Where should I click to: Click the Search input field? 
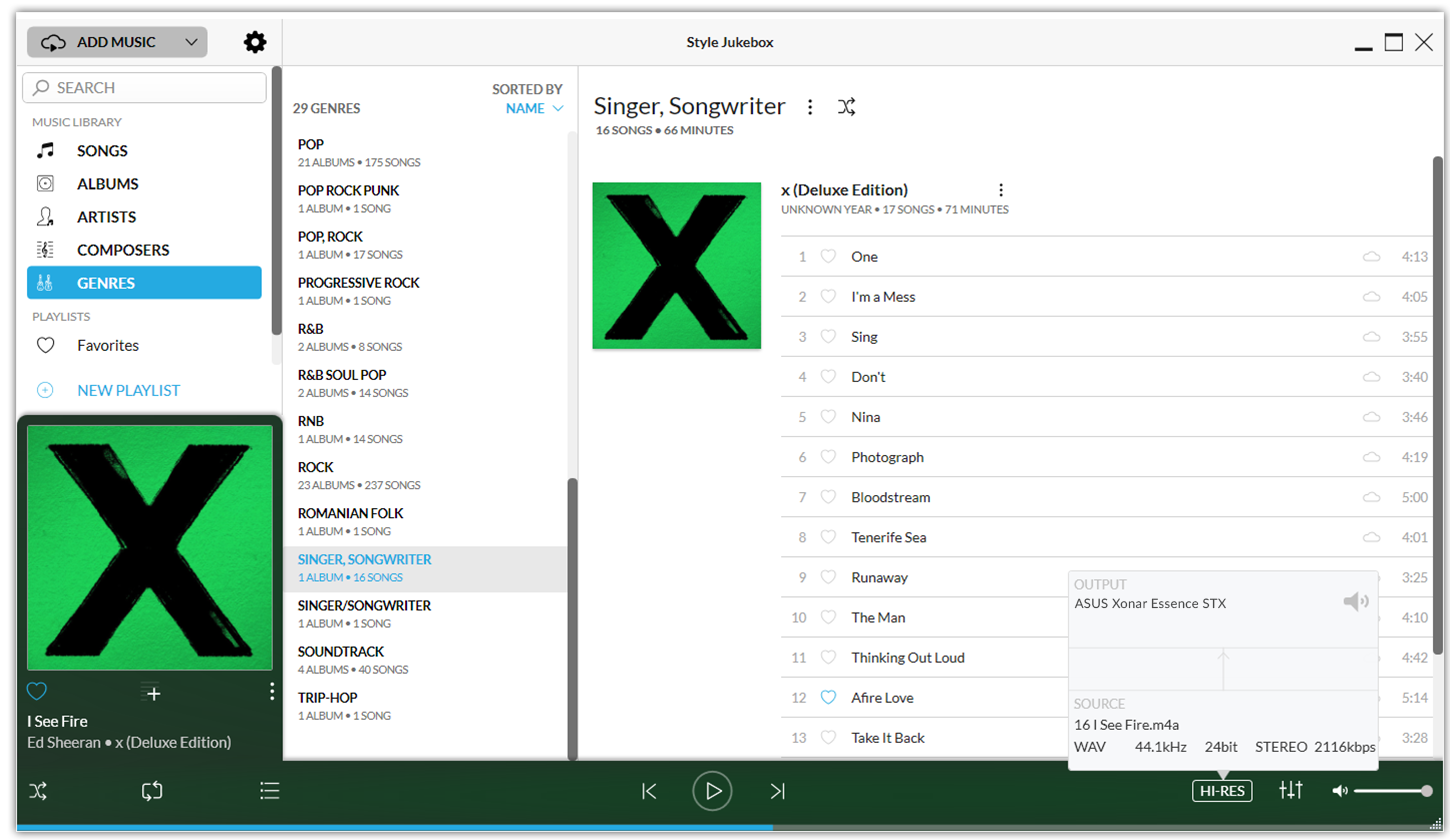(x=144, y=88)
